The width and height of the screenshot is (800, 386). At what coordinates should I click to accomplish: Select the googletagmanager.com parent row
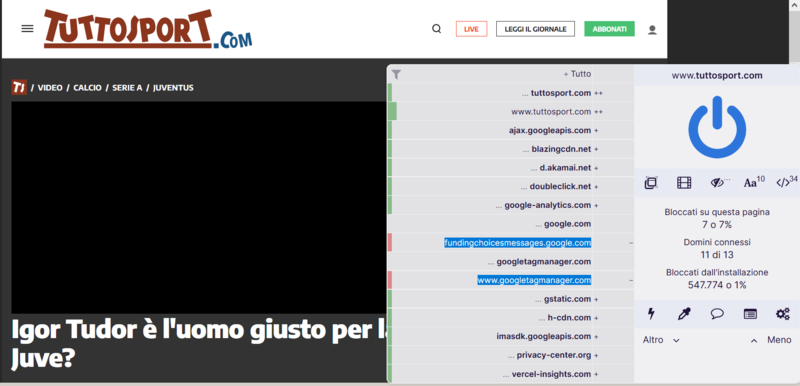[x=511, y=262]
